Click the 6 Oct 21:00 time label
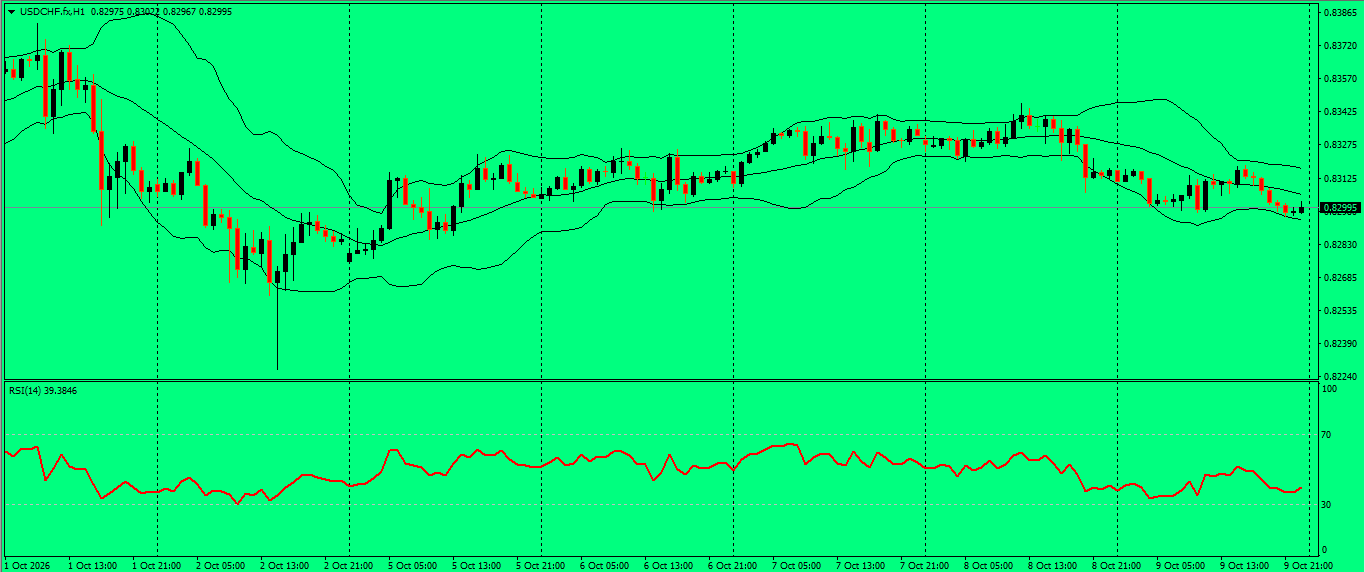The width and height of the screenshot is (1365, 572). pyautogui.click(x=732, y=565)
